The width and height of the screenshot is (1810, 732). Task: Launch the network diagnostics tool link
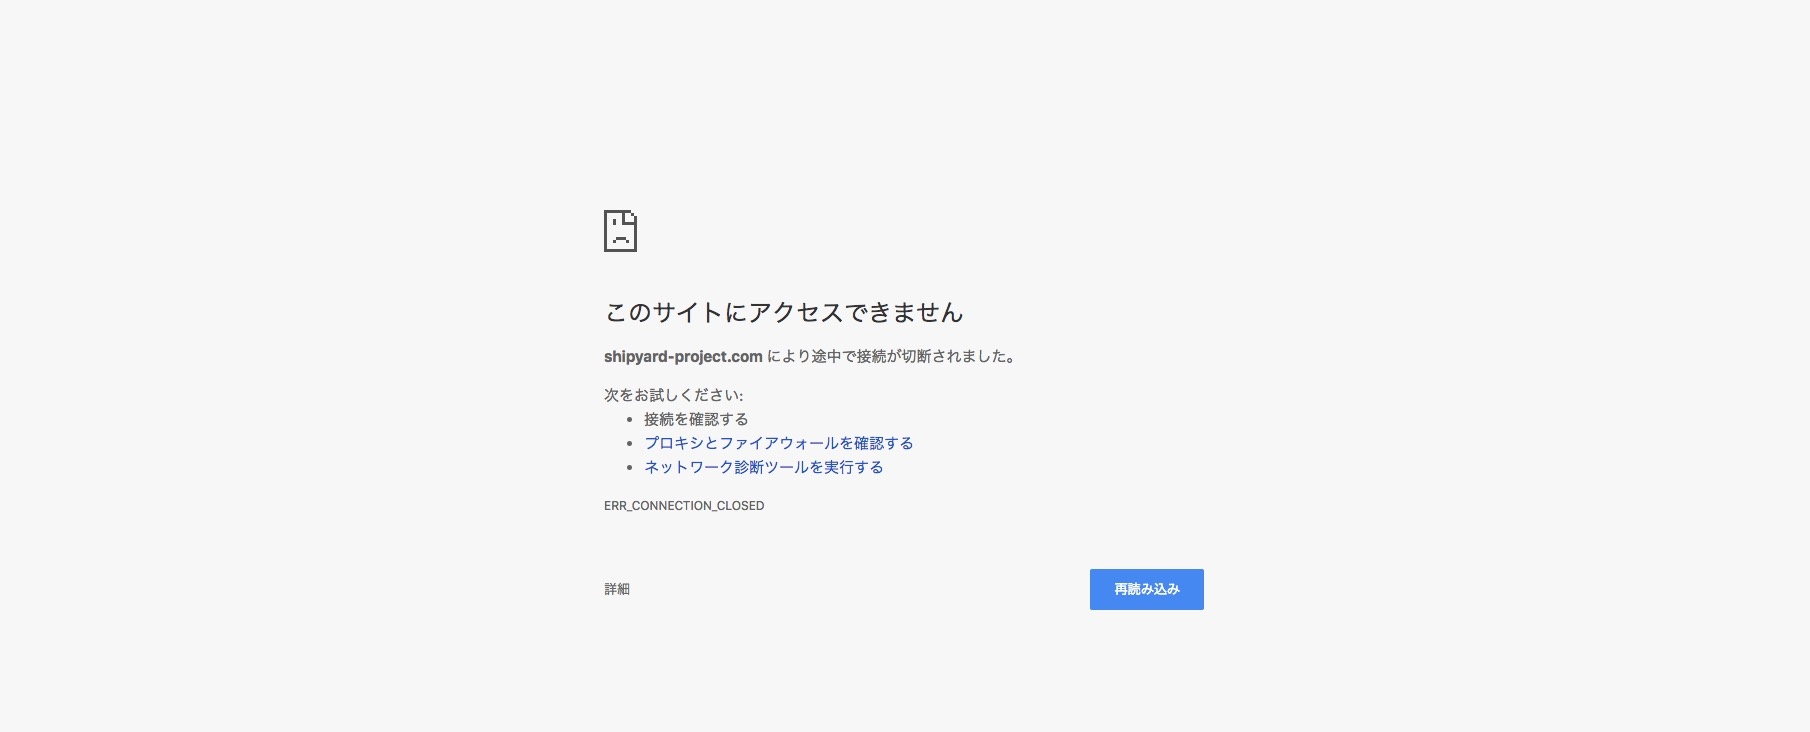click(763, 467)
